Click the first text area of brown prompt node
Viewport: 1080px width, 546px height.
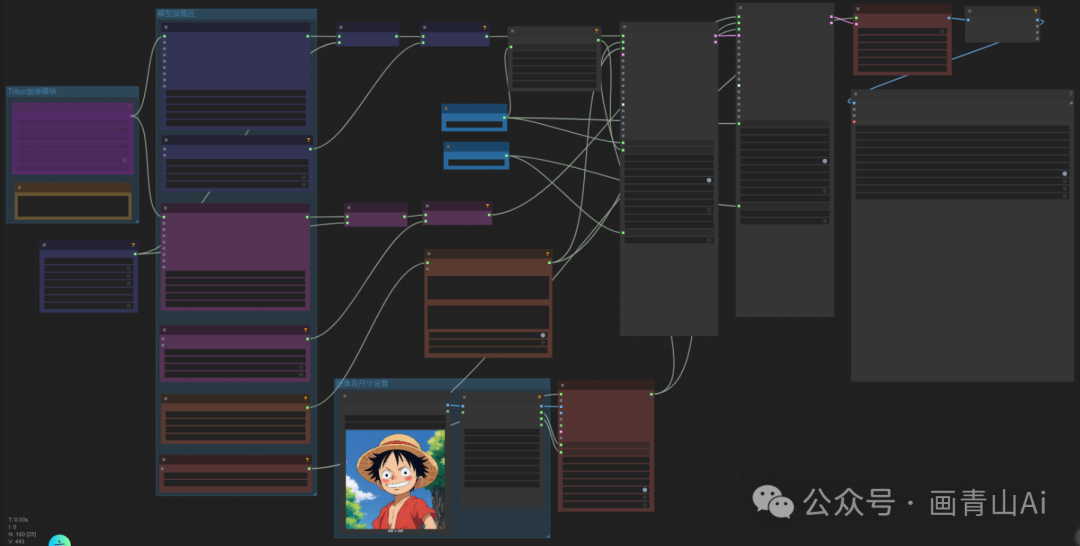click(488, 288)
